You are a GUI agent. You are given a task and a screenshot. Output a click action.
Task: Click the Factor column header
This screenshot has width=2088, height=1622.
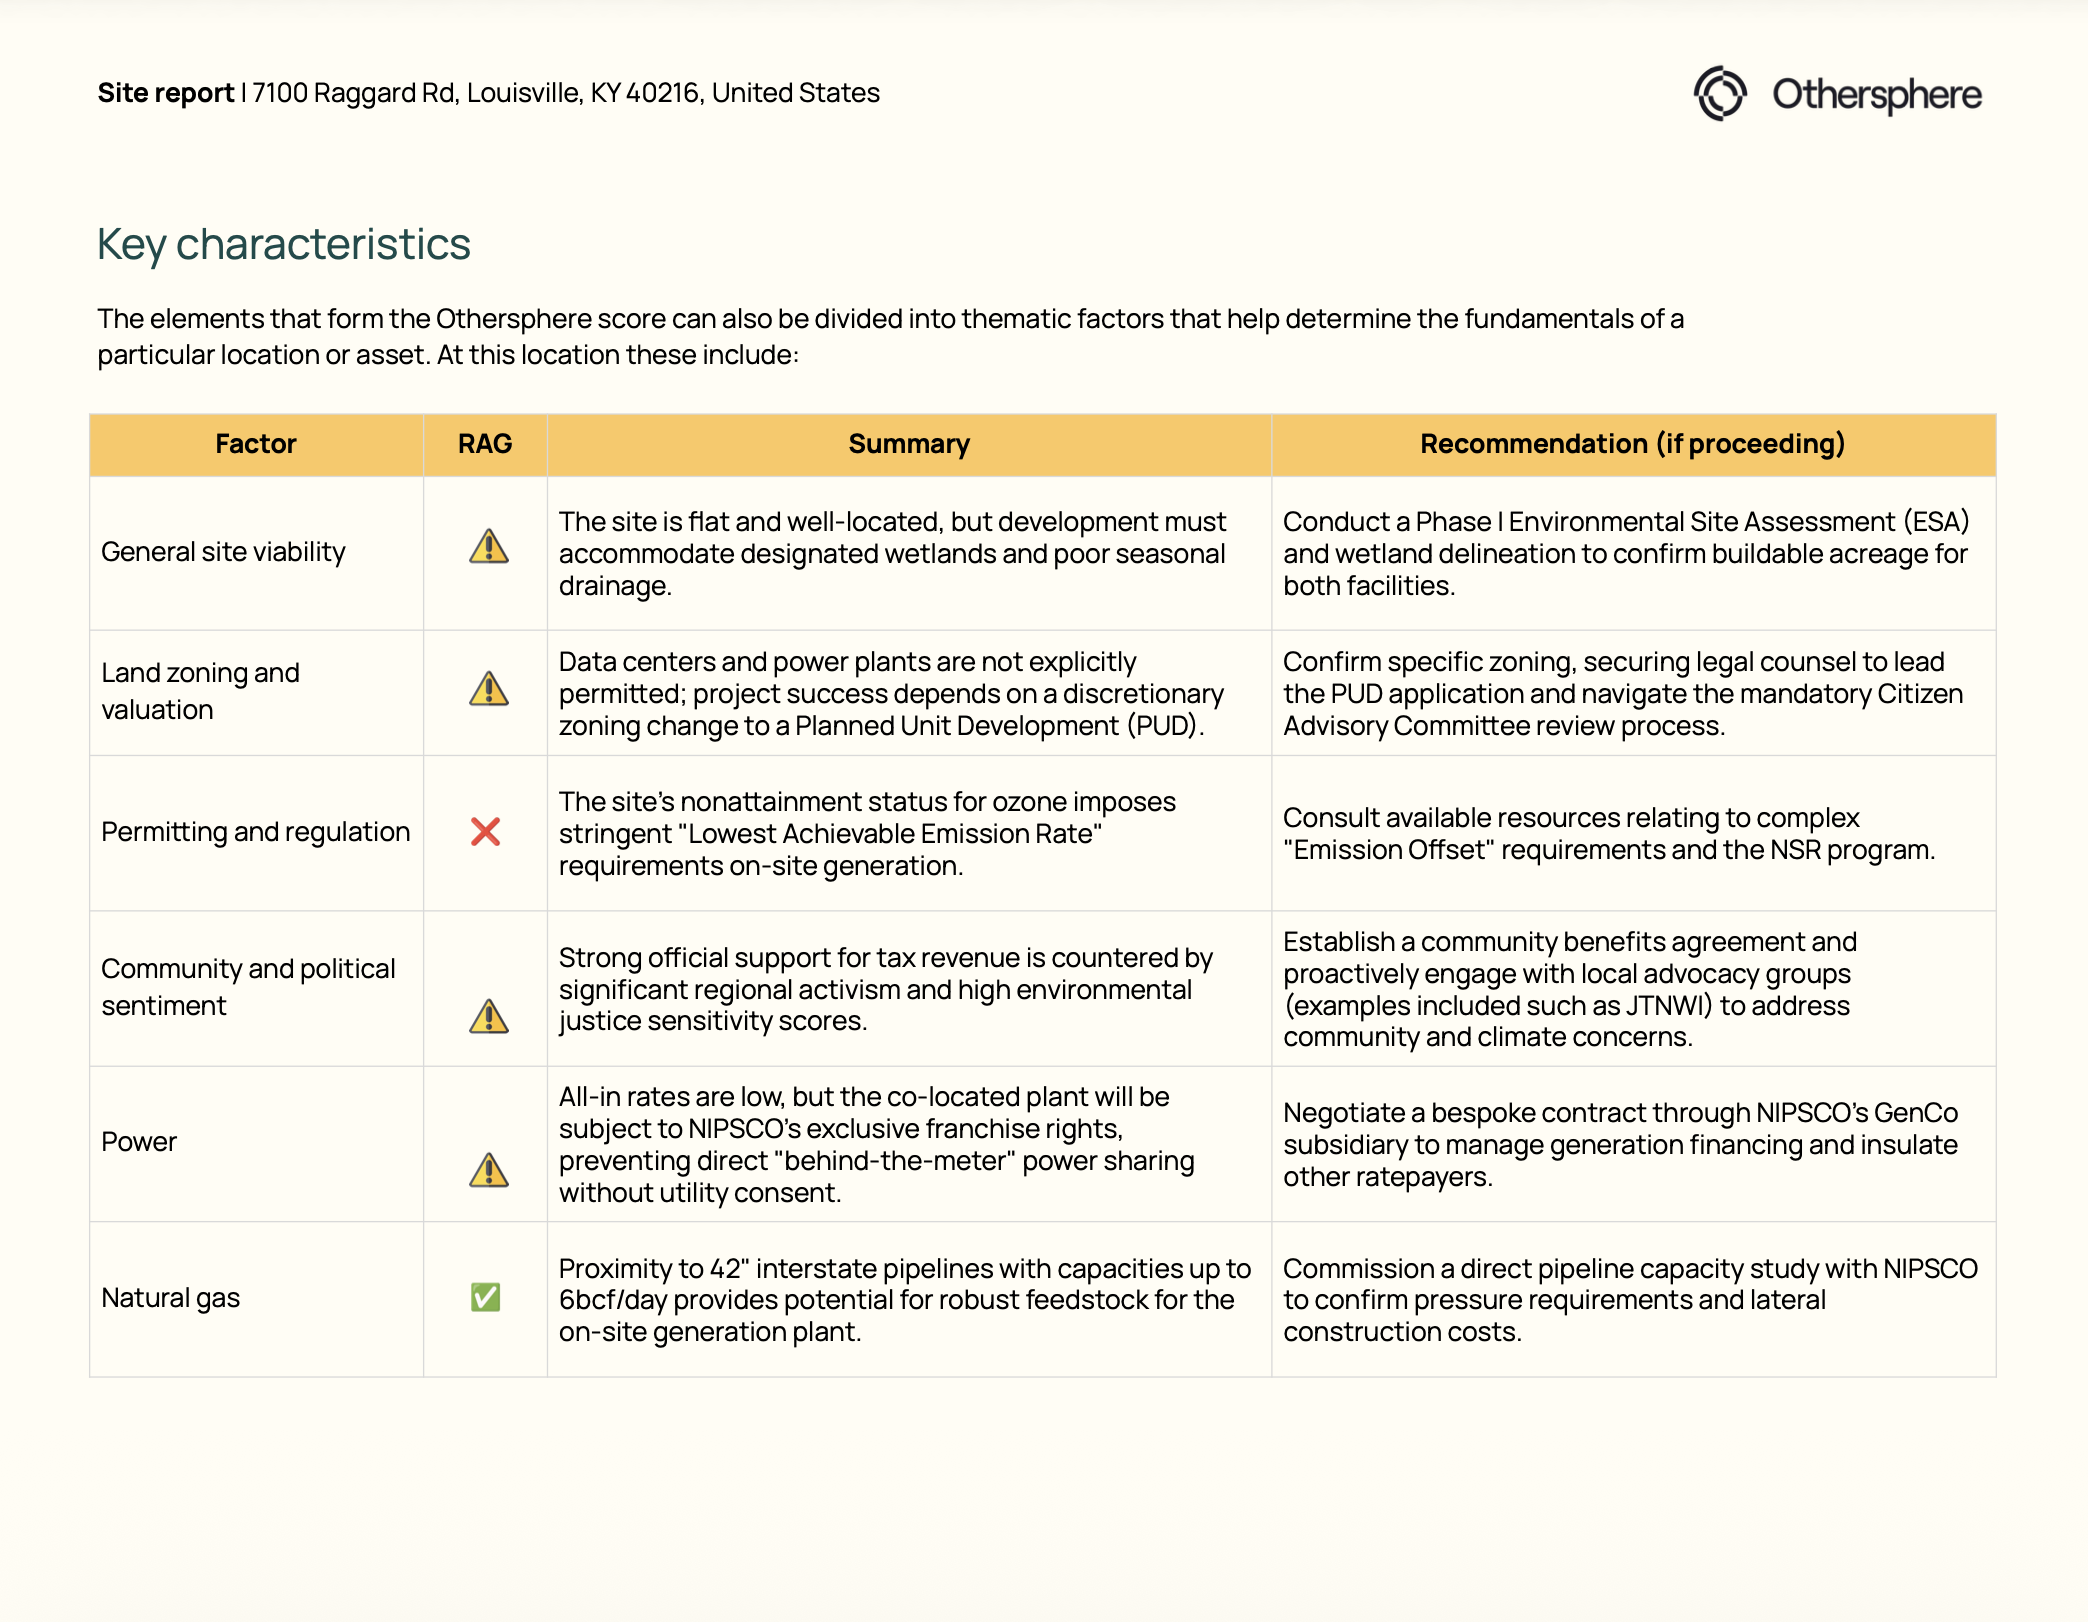[x=256, y=444]
